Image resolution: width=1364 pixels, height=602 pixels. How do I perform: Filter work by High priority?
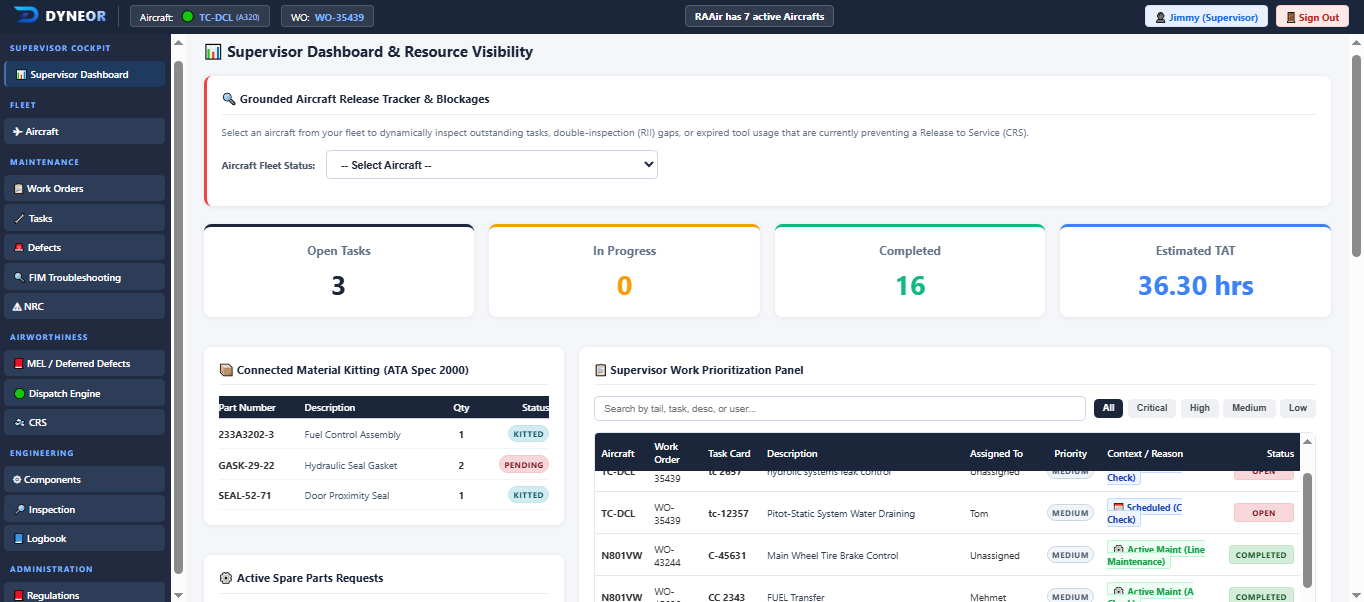(1200, 408)
